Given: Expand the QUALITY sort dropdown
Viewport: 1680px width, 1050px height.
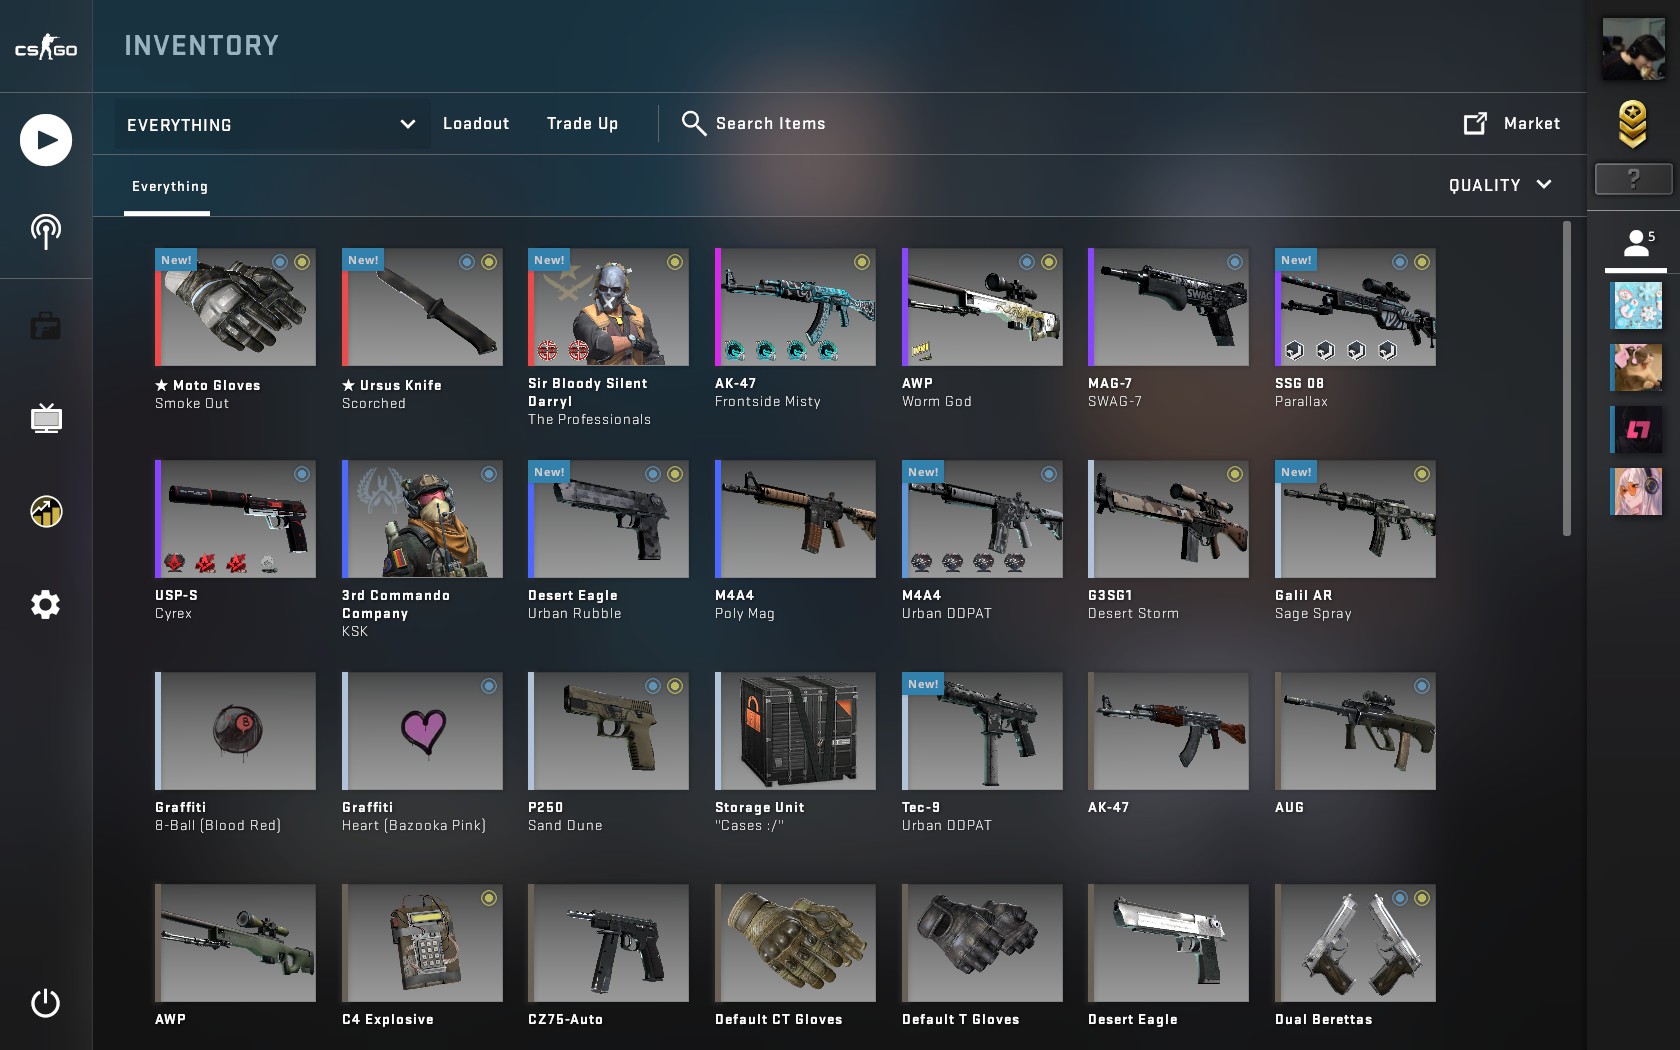Looking at the screenshot, I should [1500, 185].
